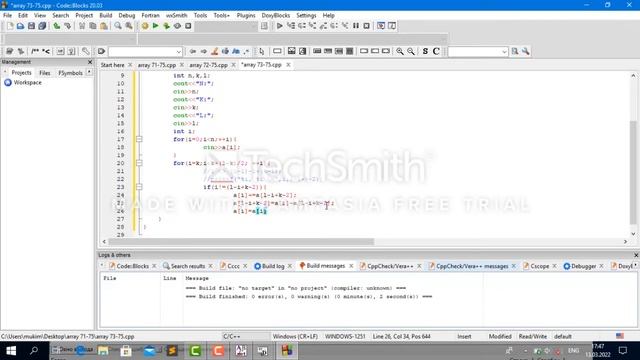Screen dimensions: 640x360
Task: Jump forward with the right arrow icon
Action: 203,51
